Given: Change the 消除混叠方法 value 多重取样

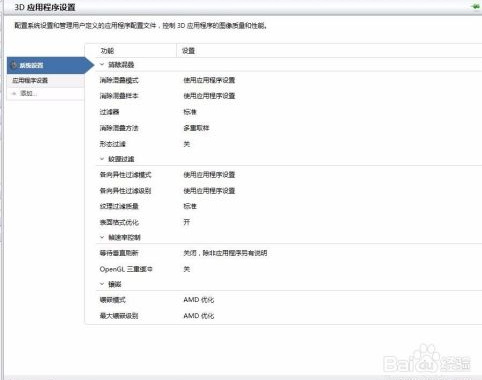Looking at the screenshot, I should click(x=196, y=128).
